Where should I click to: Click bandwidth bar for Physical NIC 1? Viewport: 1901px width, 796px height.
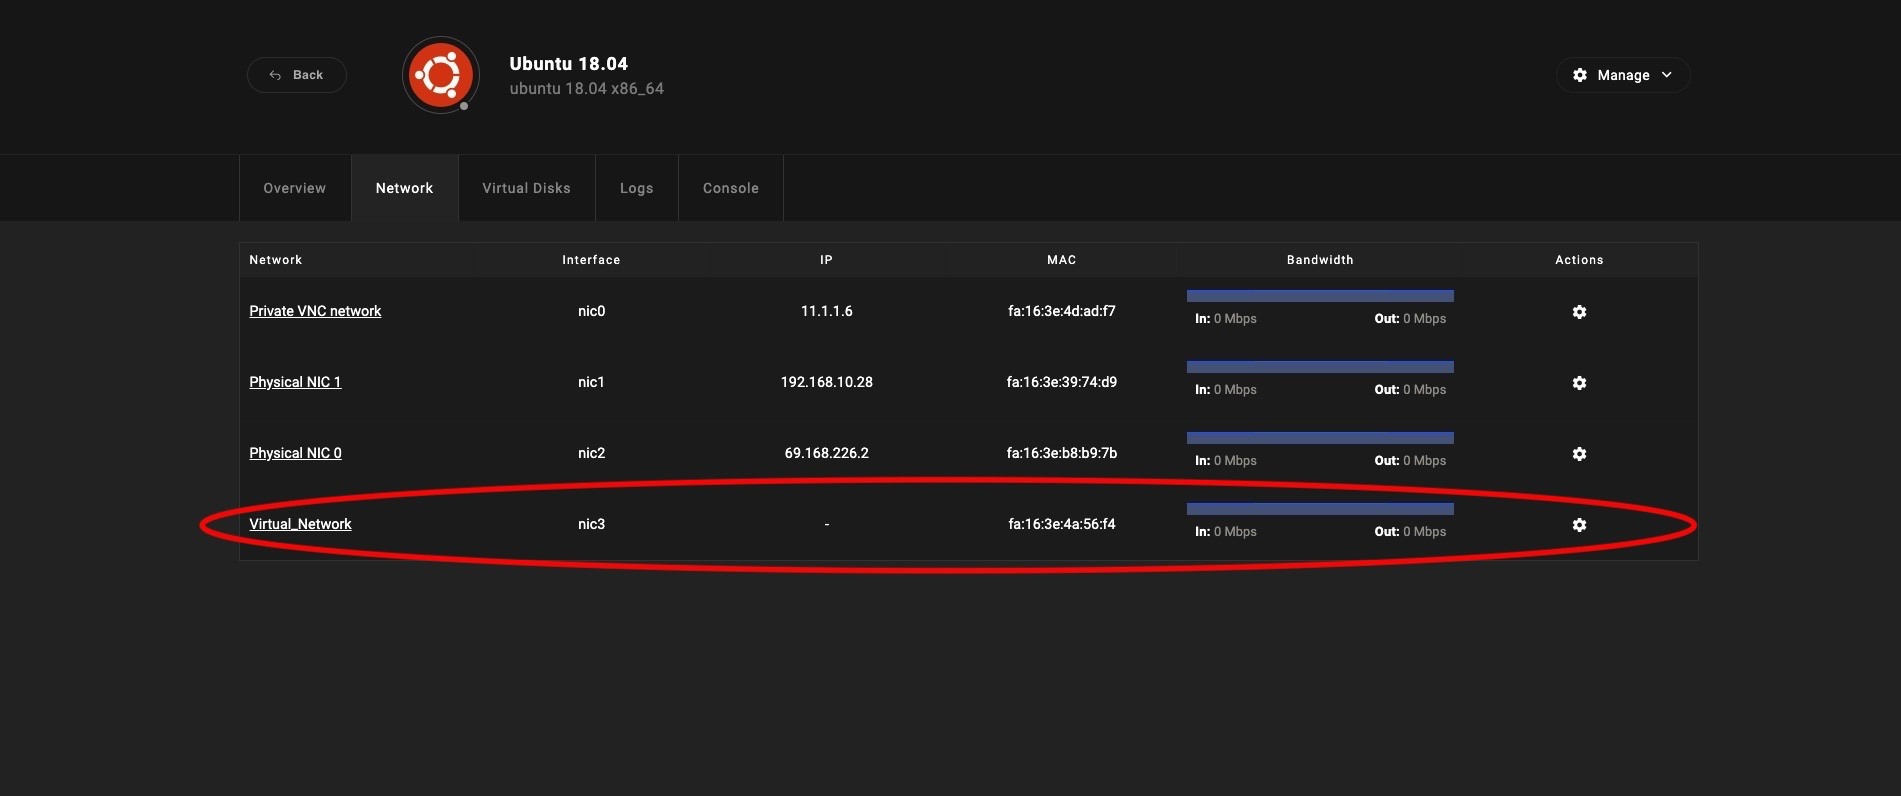pyautogui.click(x=1320, y=367)
